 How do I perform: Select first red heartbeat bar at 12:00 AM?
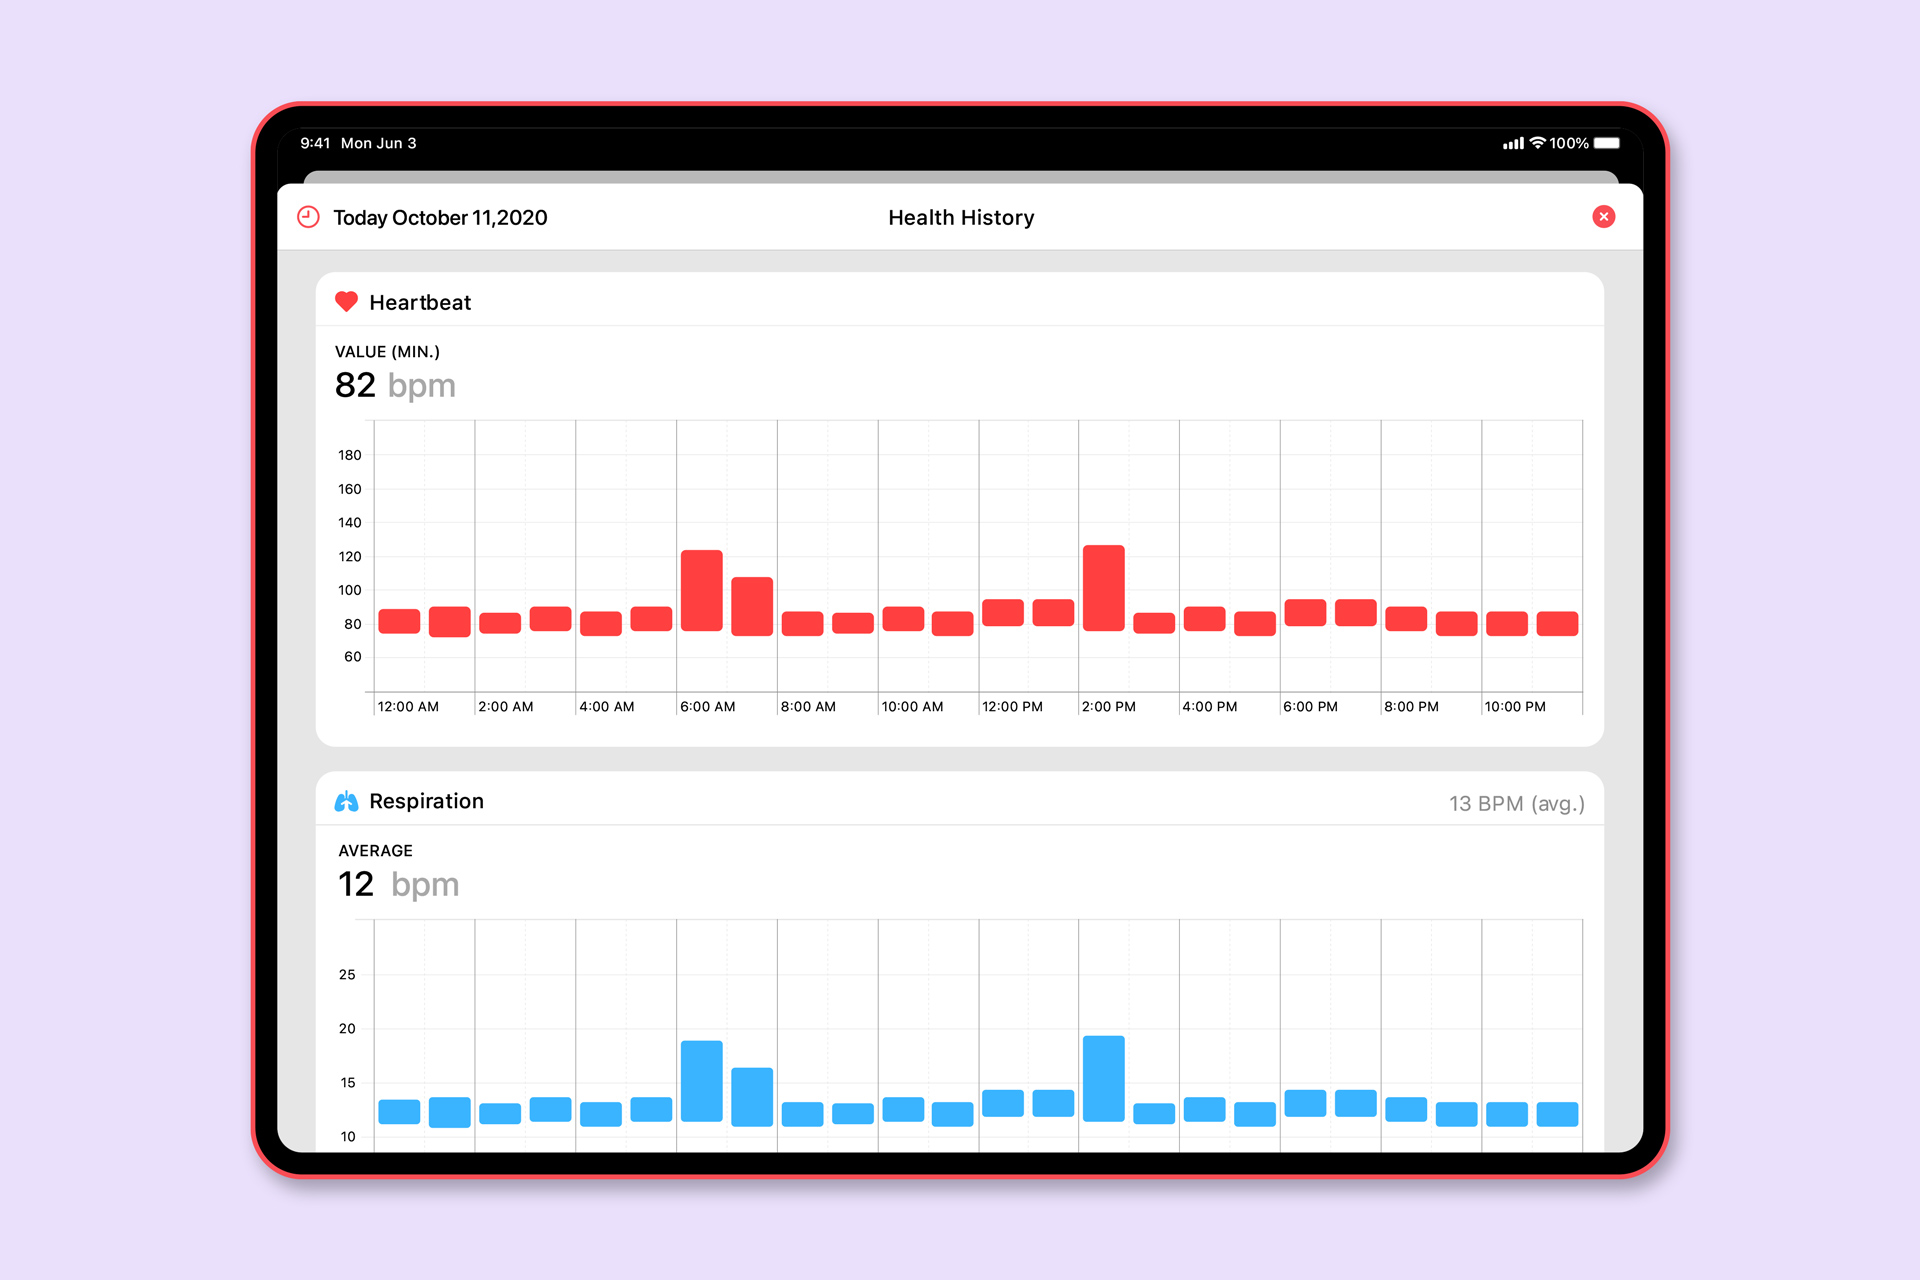[399, 621]
